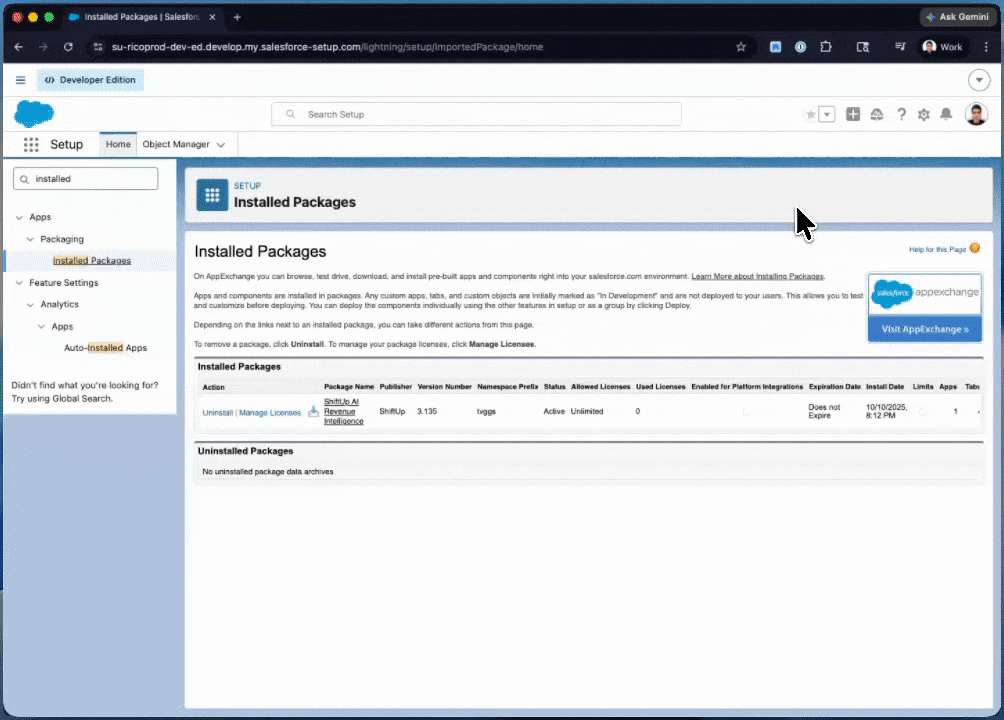Screen dimensions: 1004x720
Task: Bookmark this page with the browser star
Action: click(741, 47)
